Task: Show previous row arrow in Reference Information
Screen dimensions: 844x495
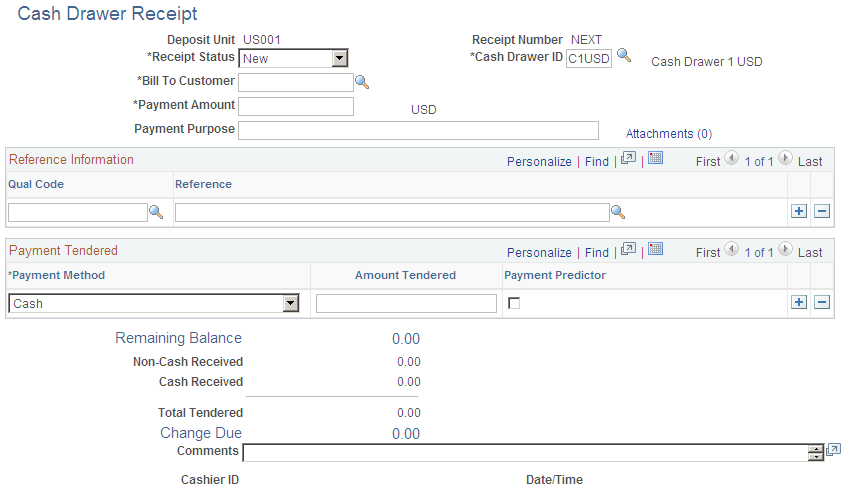Action: [x=732, y=158]
